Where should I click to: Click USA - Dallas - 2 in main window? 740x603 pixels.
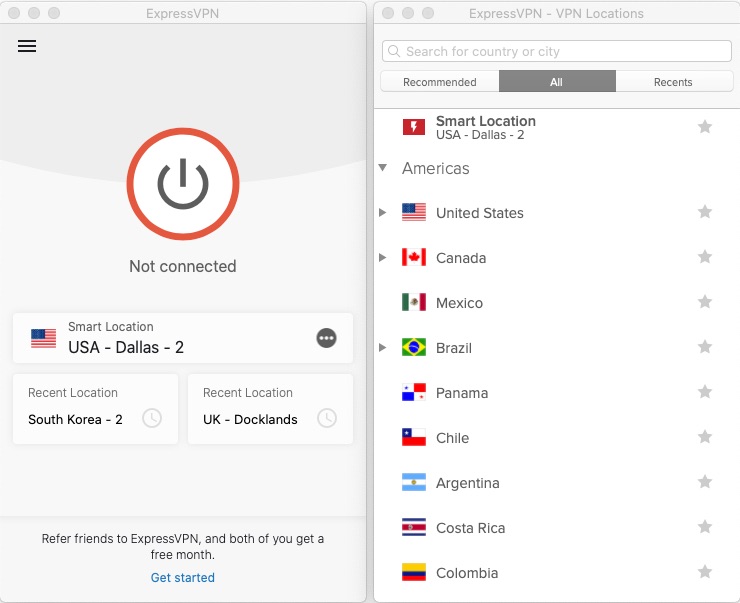126,347
